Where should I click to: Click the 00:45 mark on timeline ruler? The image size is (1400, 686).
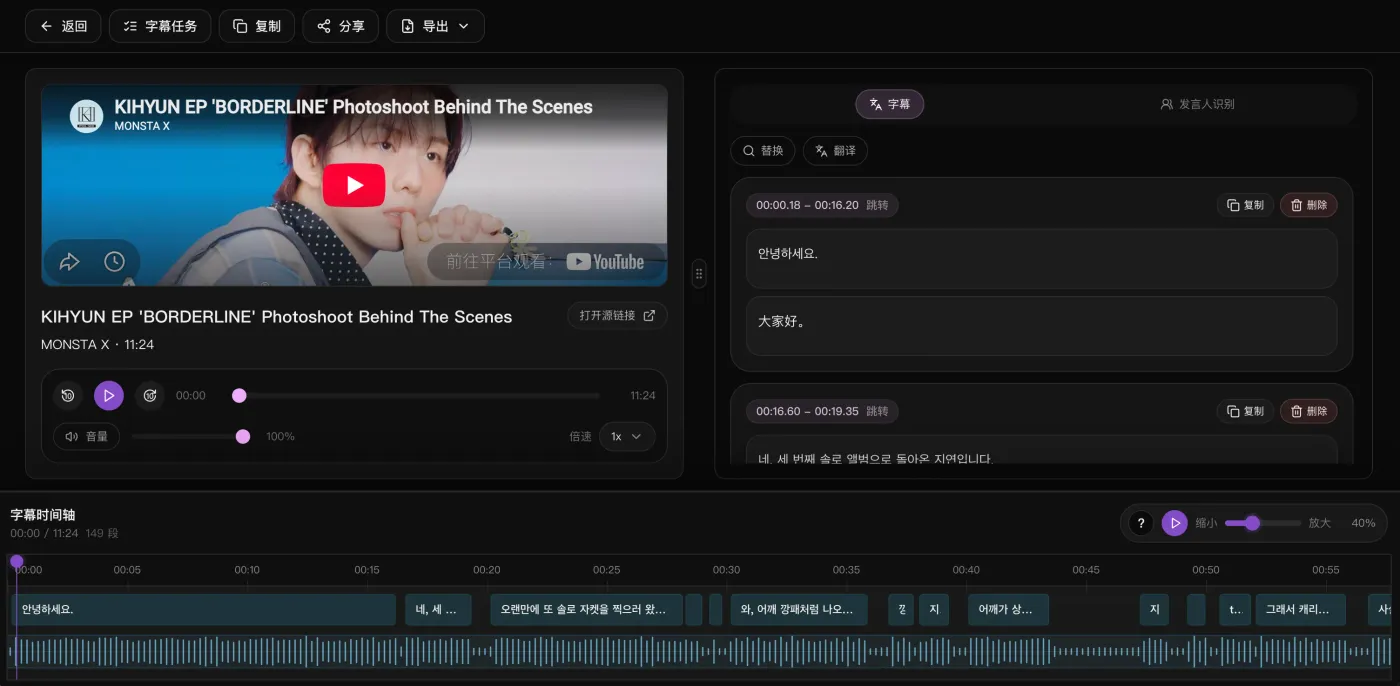tap(1086, 570)
